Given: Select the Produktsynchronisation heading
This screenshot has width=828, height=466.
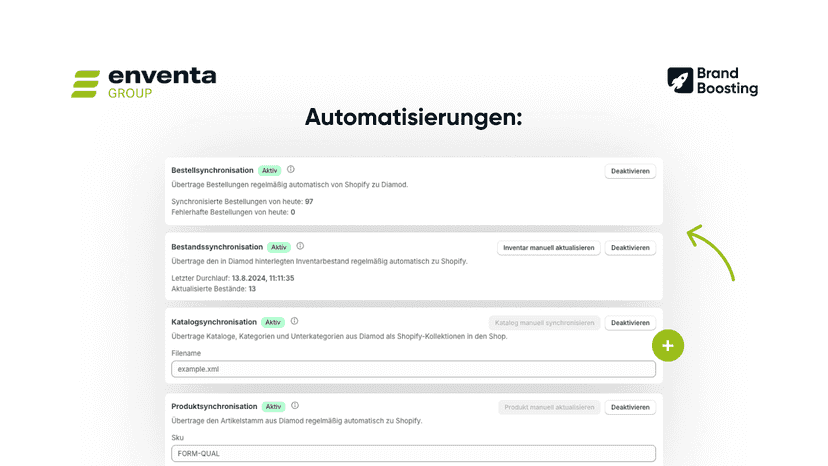Looking at the screenshot, I should click(x=214, y=406).
